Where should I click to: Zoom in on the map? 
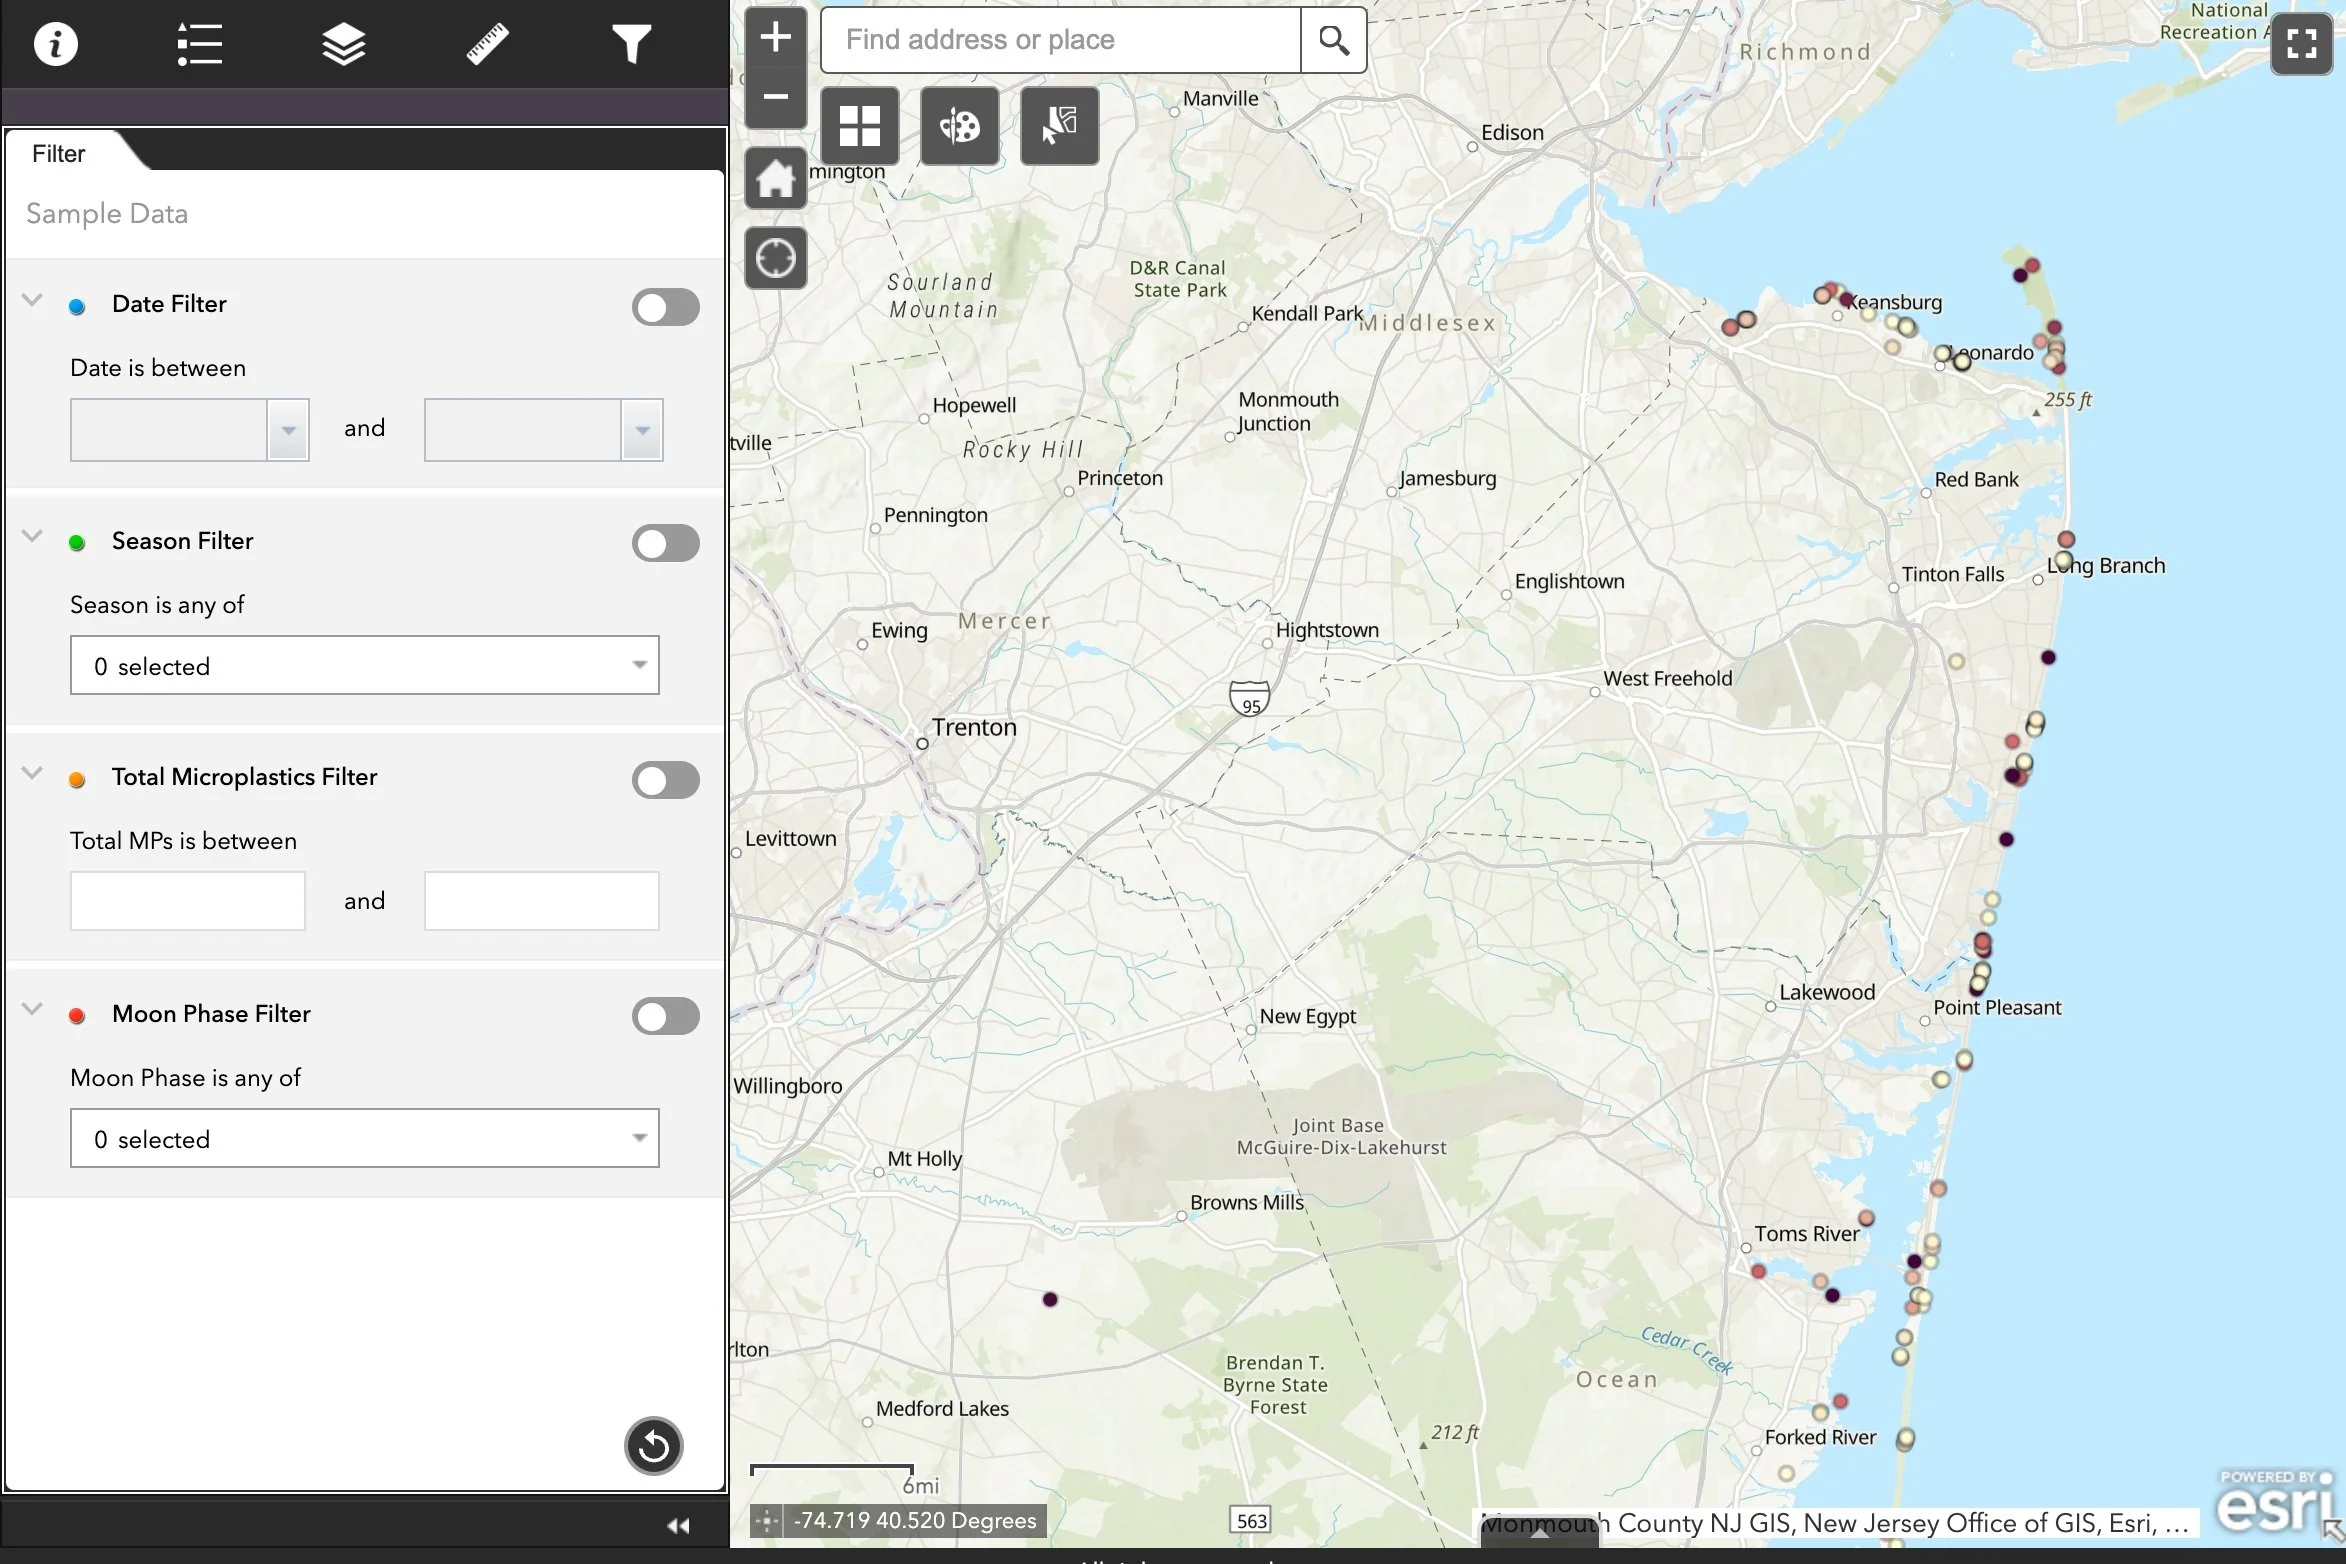[x=775, y=38]
